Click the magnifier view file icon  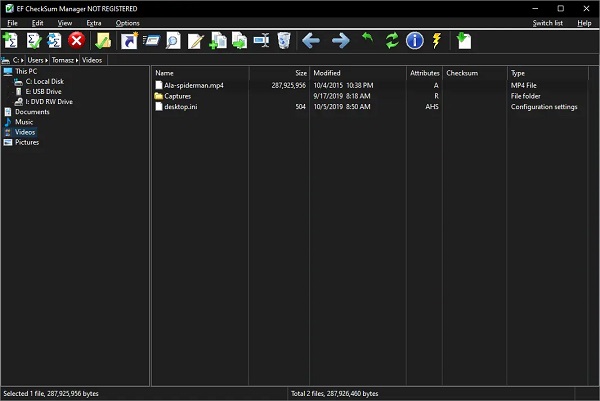(173, 41)
